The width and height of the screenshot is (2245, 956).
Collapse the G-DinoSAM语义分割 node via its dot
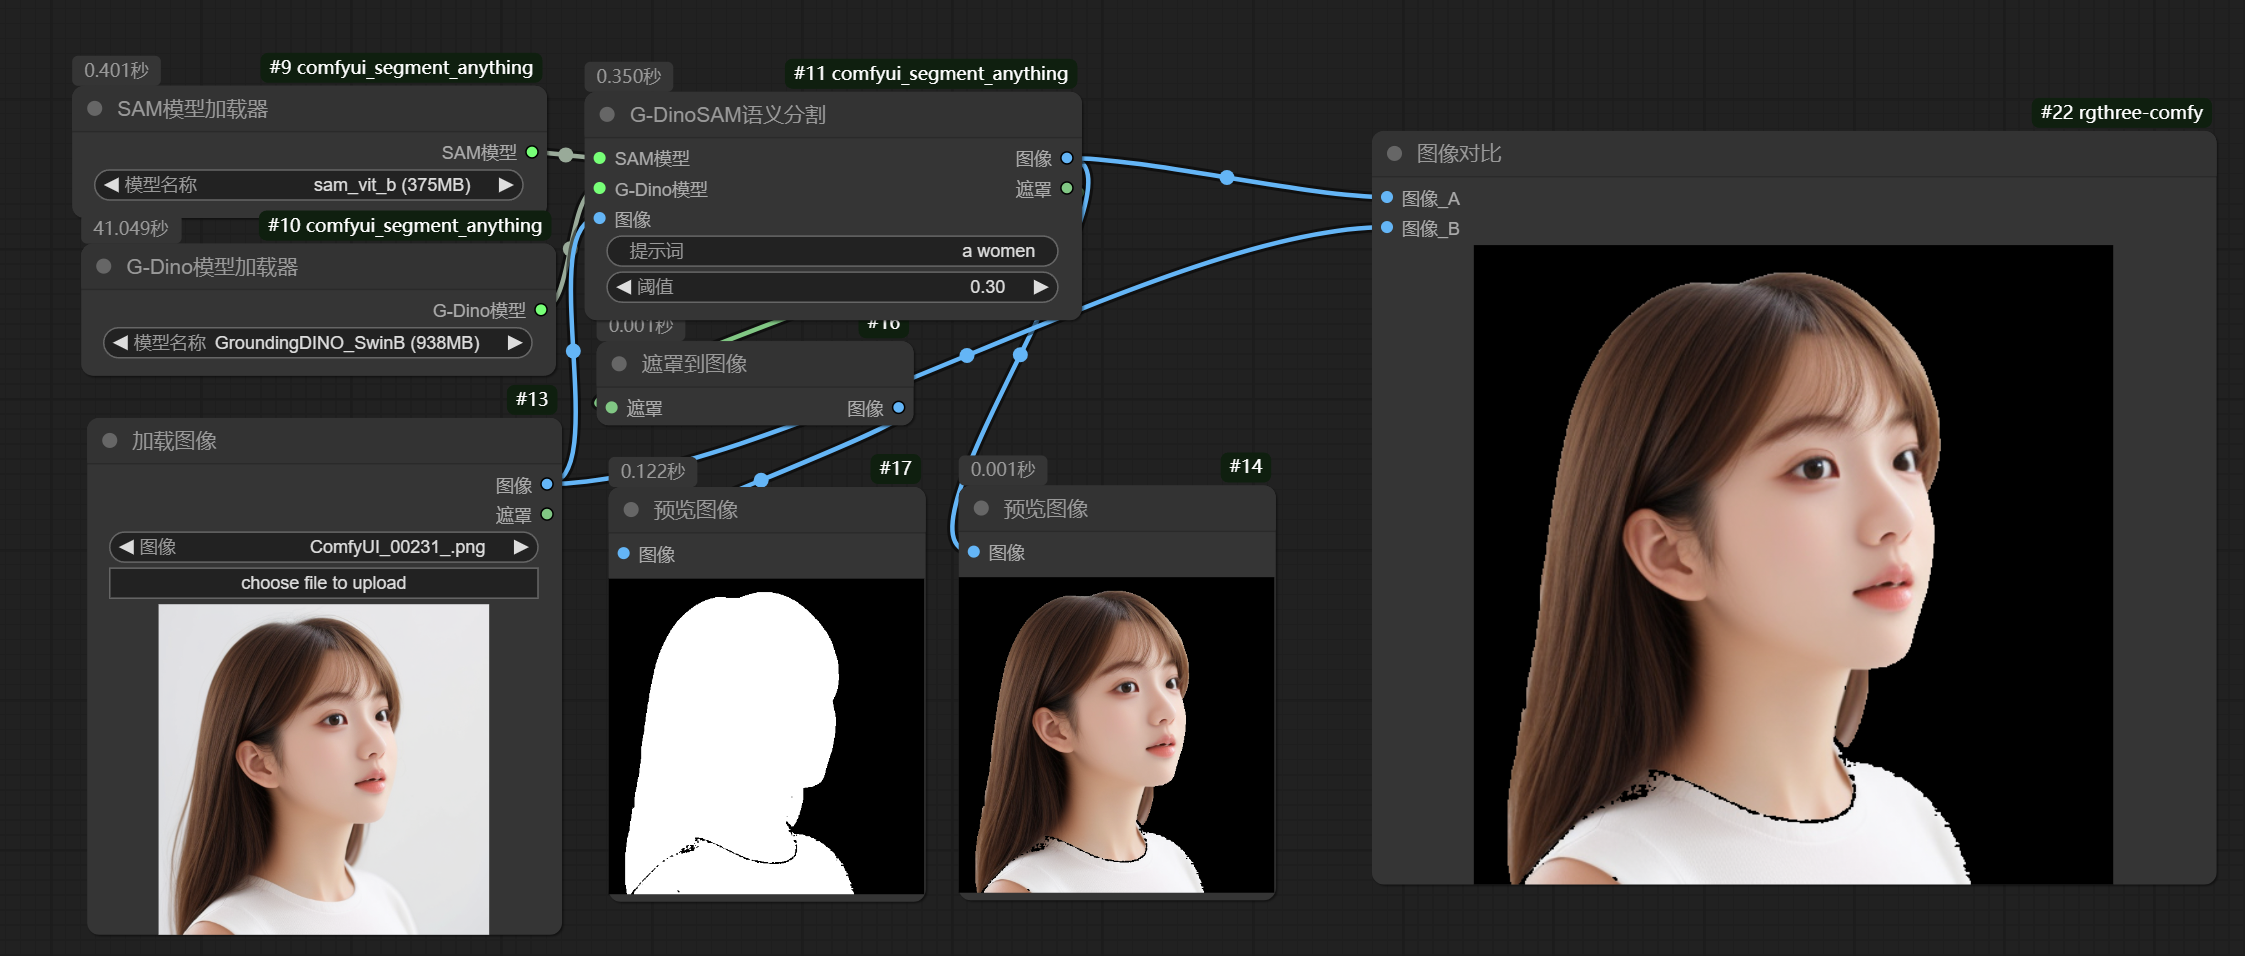607,115
